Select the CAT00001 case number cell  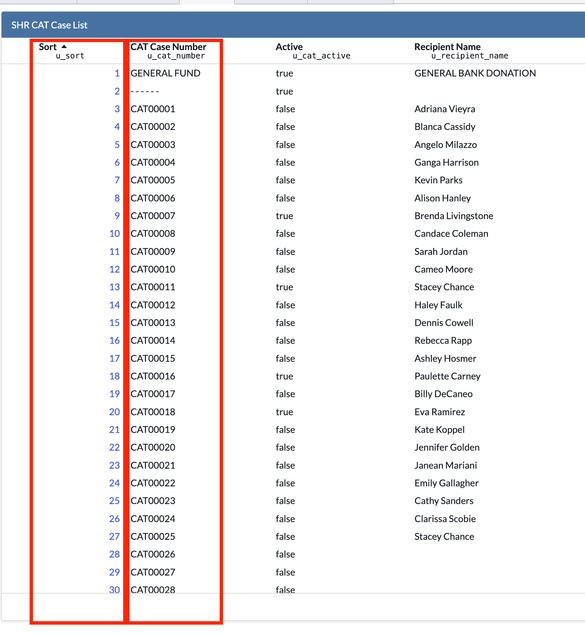(x=153, y=109)
